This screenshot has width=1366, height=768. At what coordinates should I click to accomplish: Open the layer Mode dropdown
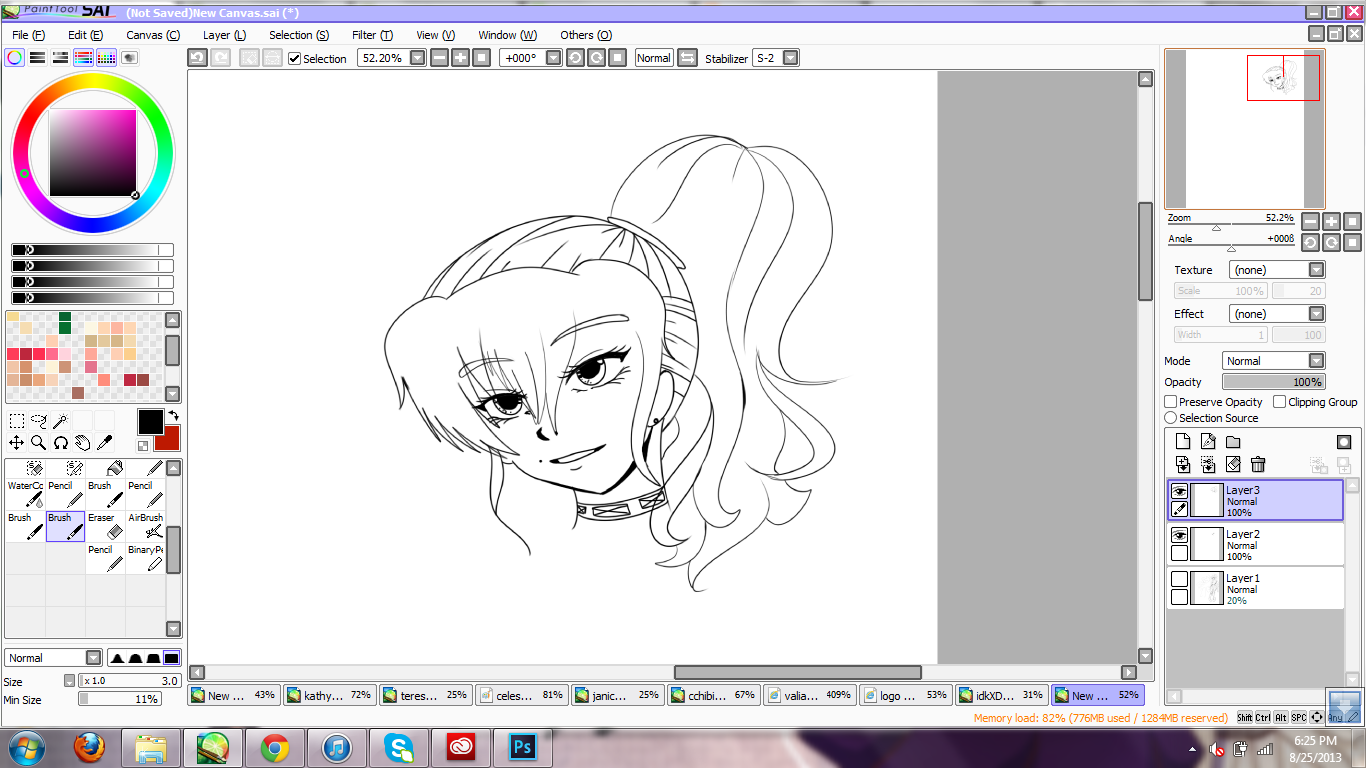1317,361
